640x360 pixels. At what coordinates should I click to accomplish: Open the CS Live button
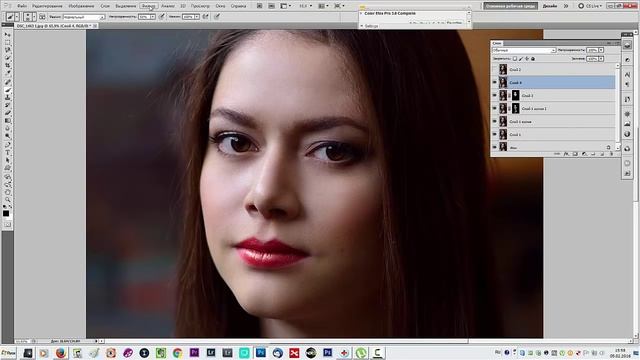pos(590,6)
